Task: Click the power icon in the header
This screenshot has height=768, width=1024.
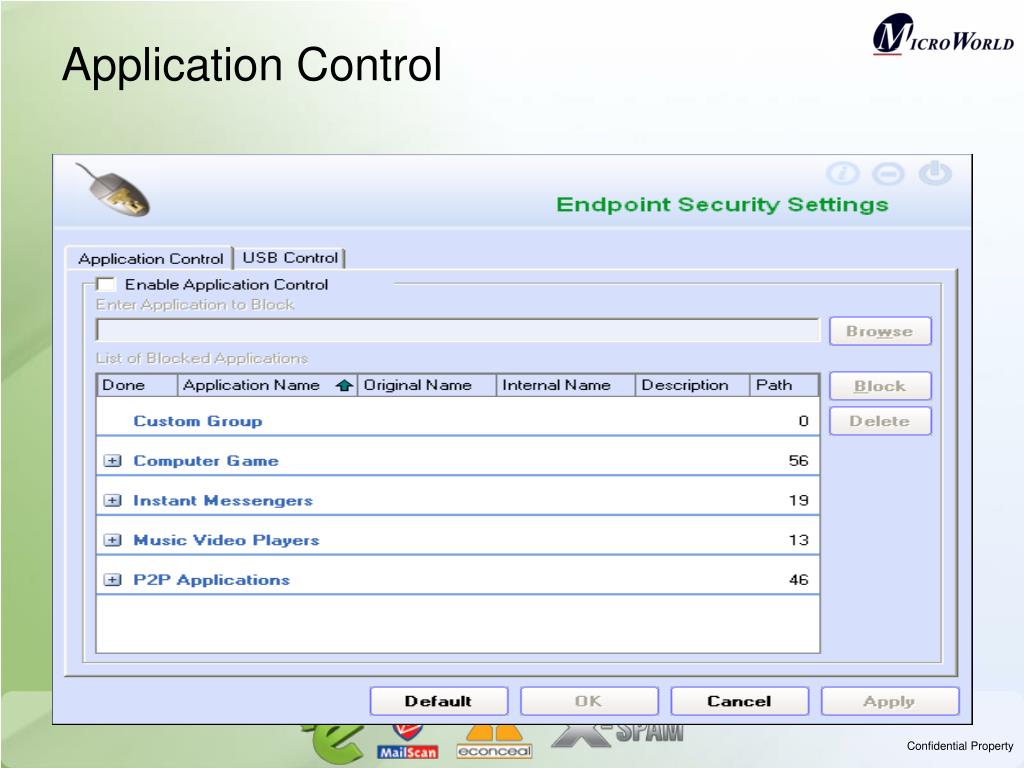Action: point(935,173)
